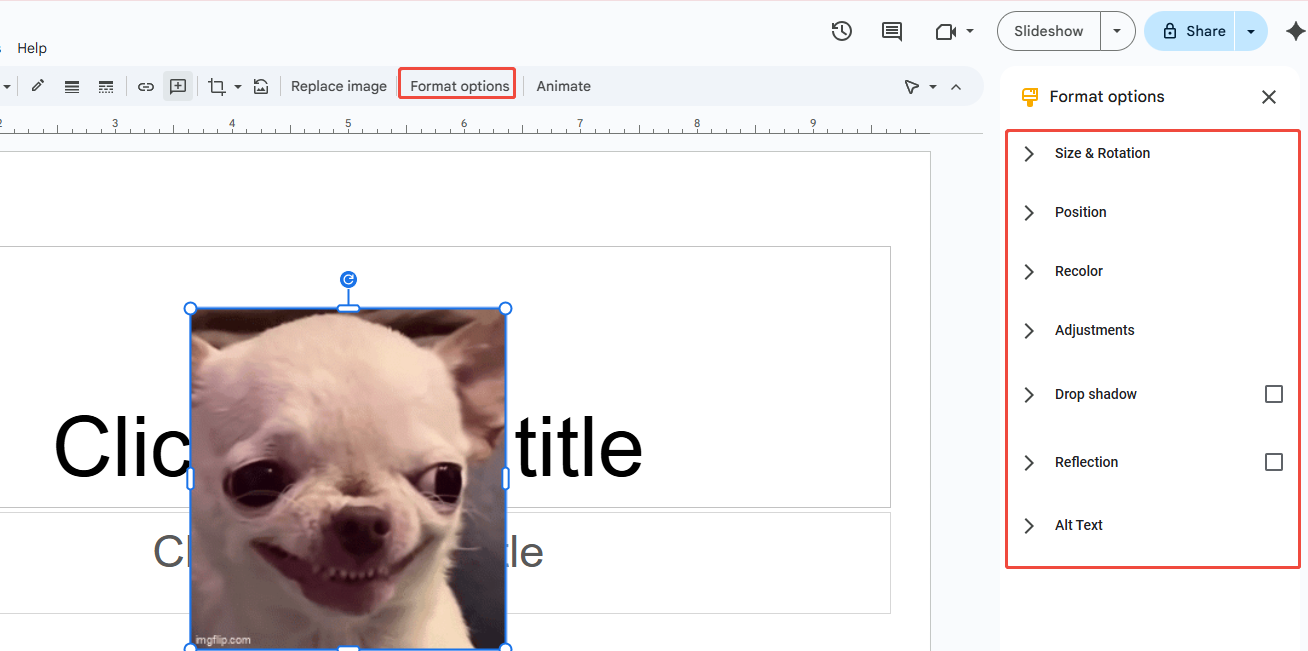Open version history
This screenshot has height=651, width=1308.
[841, 31]
